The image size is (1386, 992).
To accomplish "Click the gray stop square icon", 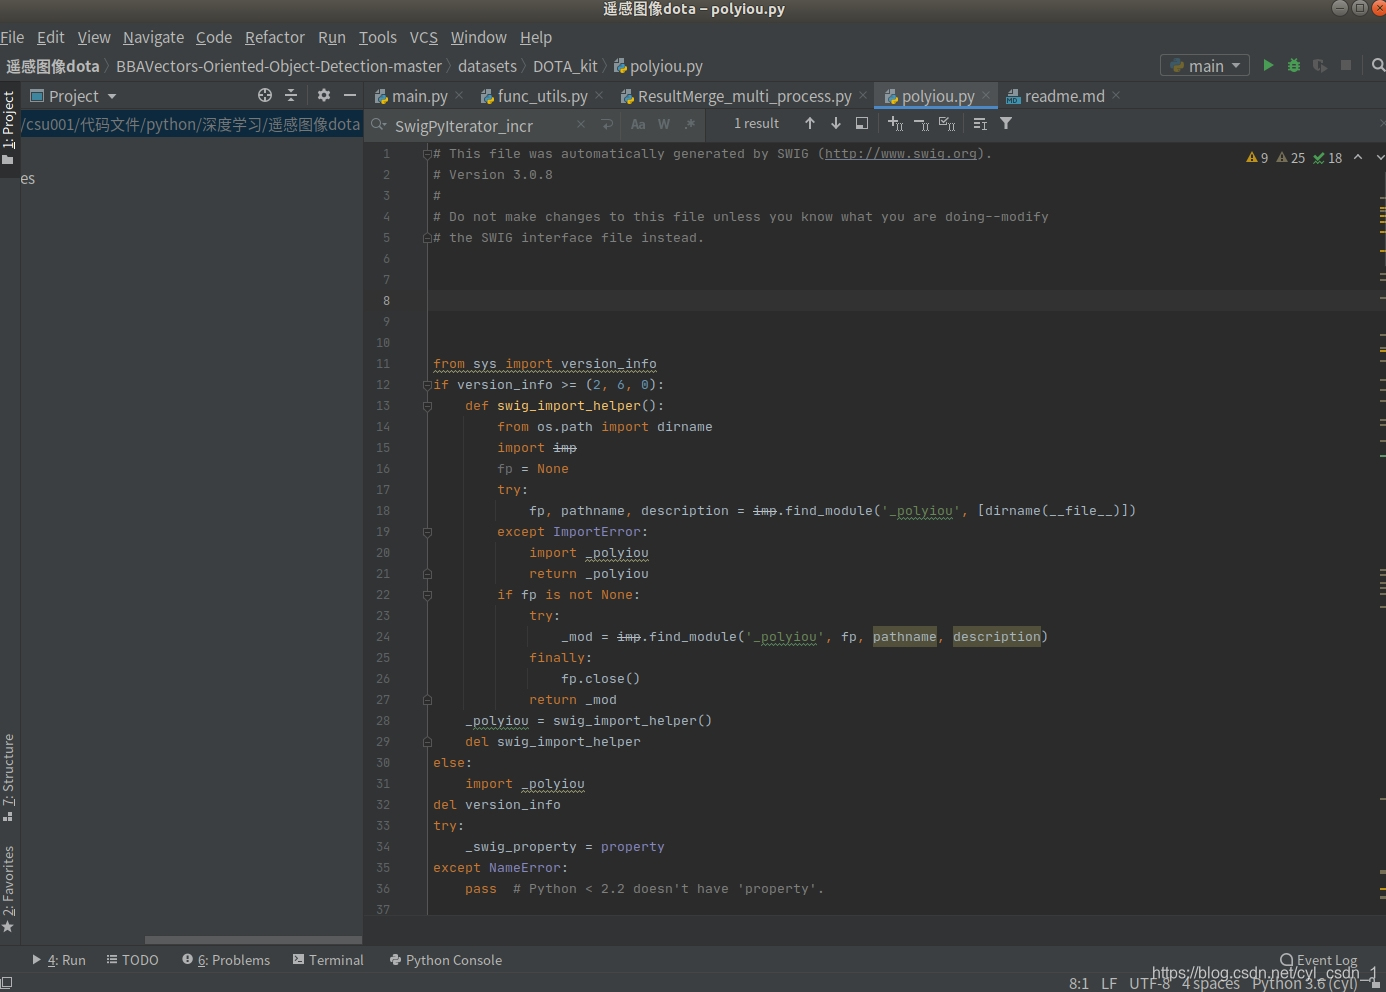I will 1346,65.
